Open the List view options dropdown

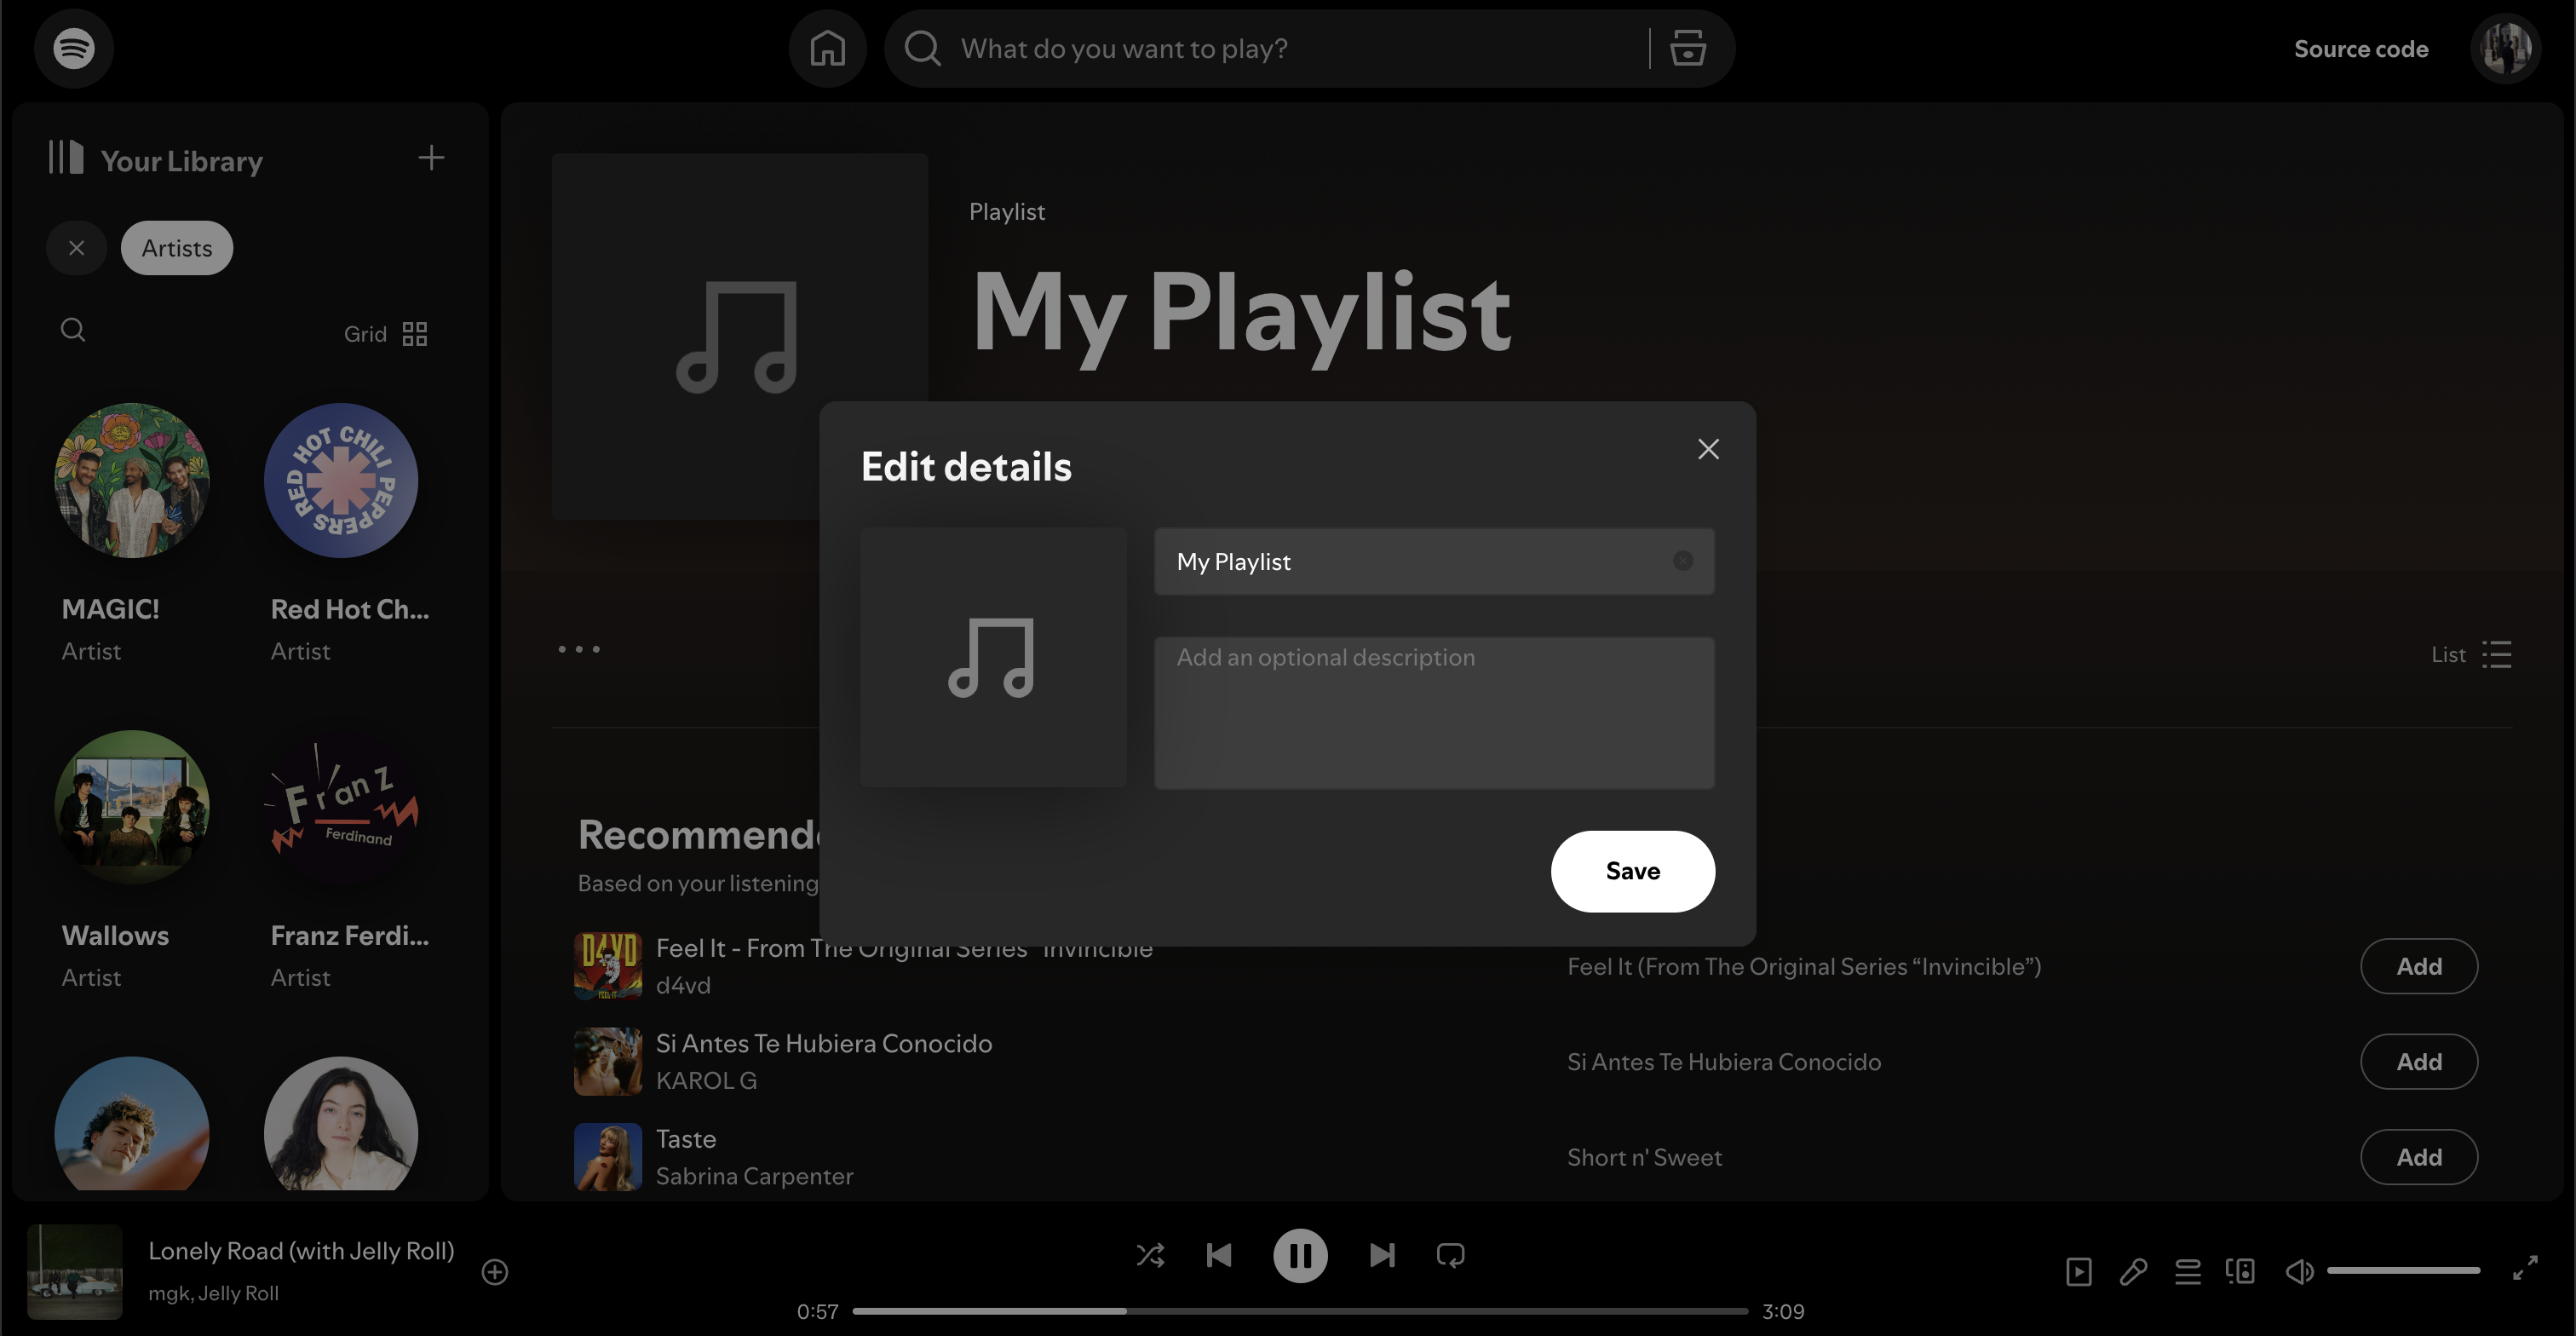2471,655
